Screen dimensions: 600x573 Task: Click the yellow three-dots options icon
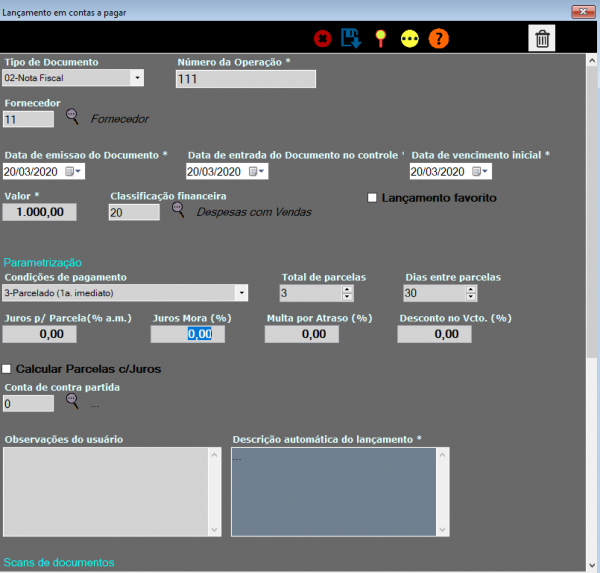tap(409, 39)
